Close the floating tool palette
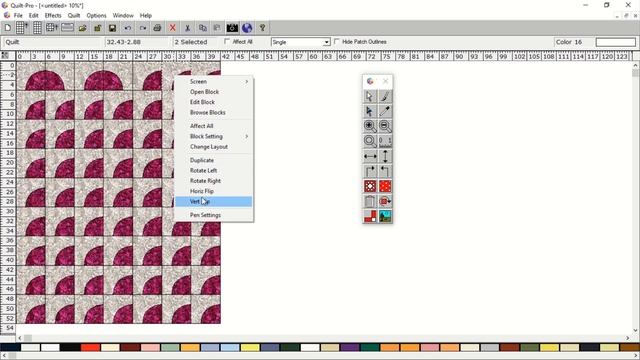Screen dimensions: 640x360 click(x=385, y=81)
